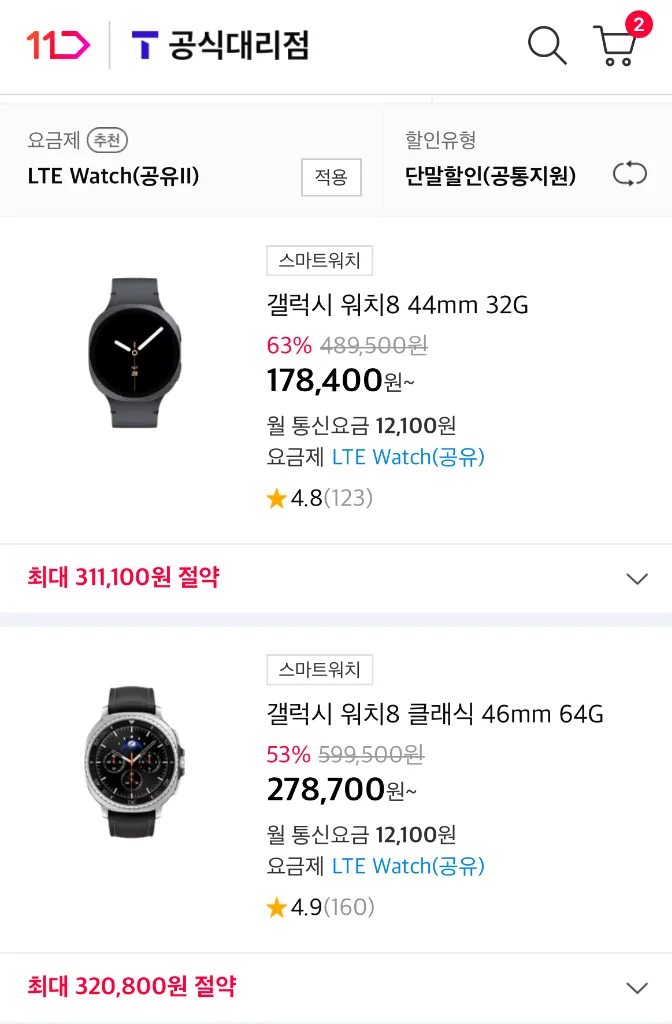Select the 추천 badge next to 요금제
The image size is (672, 1024).
pyautogui.click(x=108, y=140)
